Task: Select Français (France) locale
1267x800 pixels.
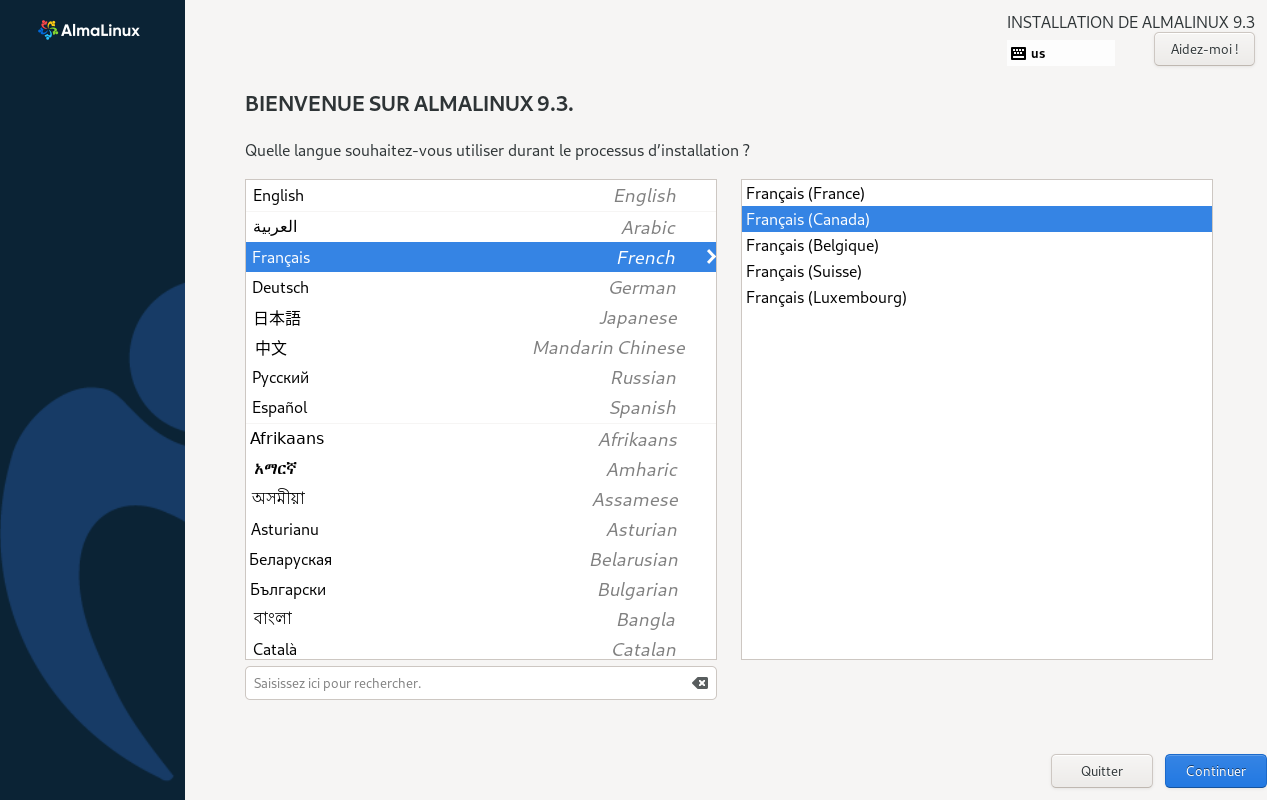Action: point(976,193)
